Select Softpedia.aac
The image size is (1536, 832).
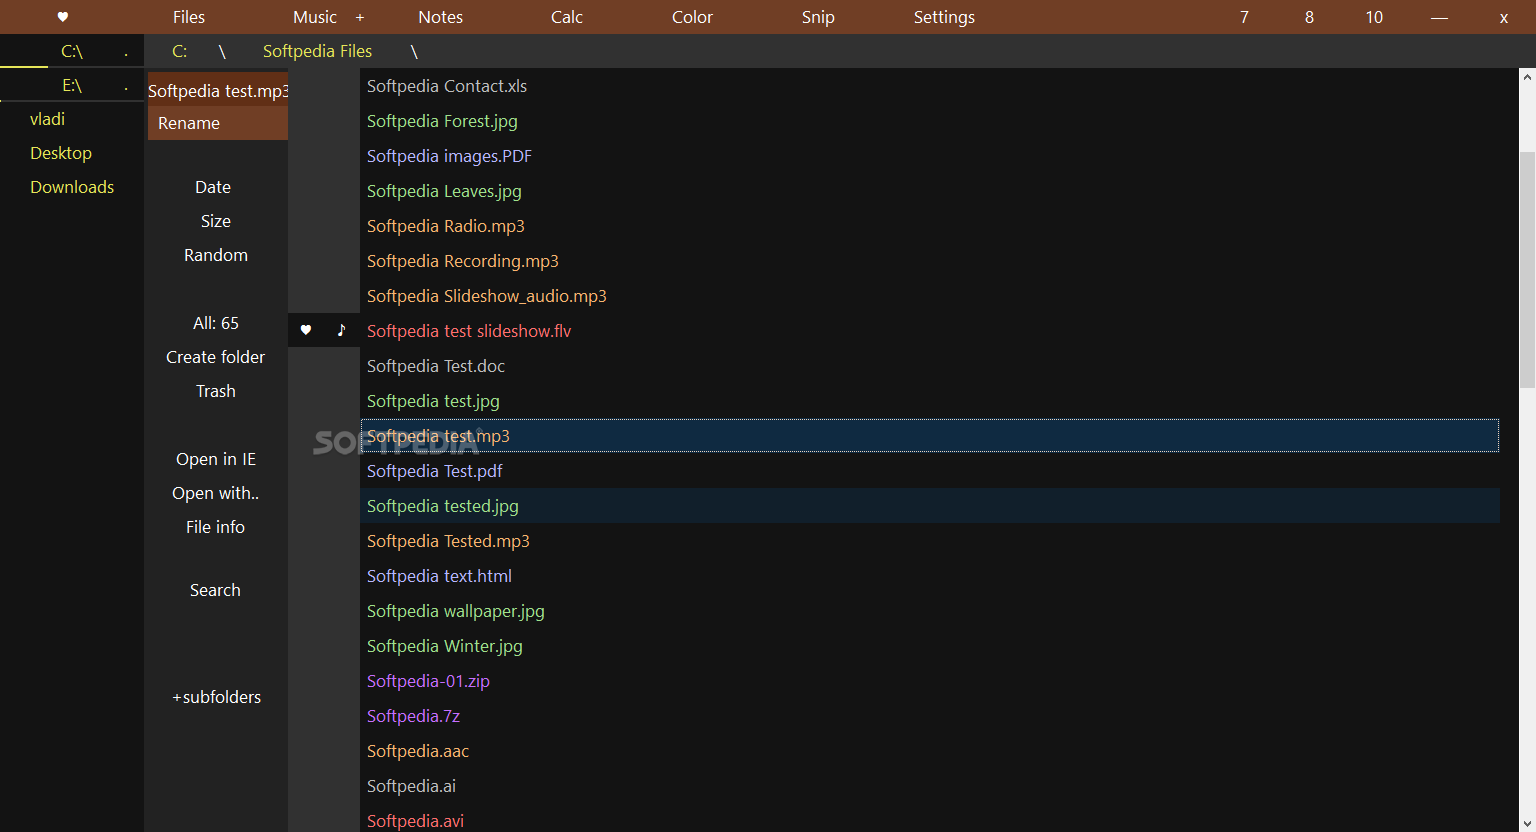(418, 751)
